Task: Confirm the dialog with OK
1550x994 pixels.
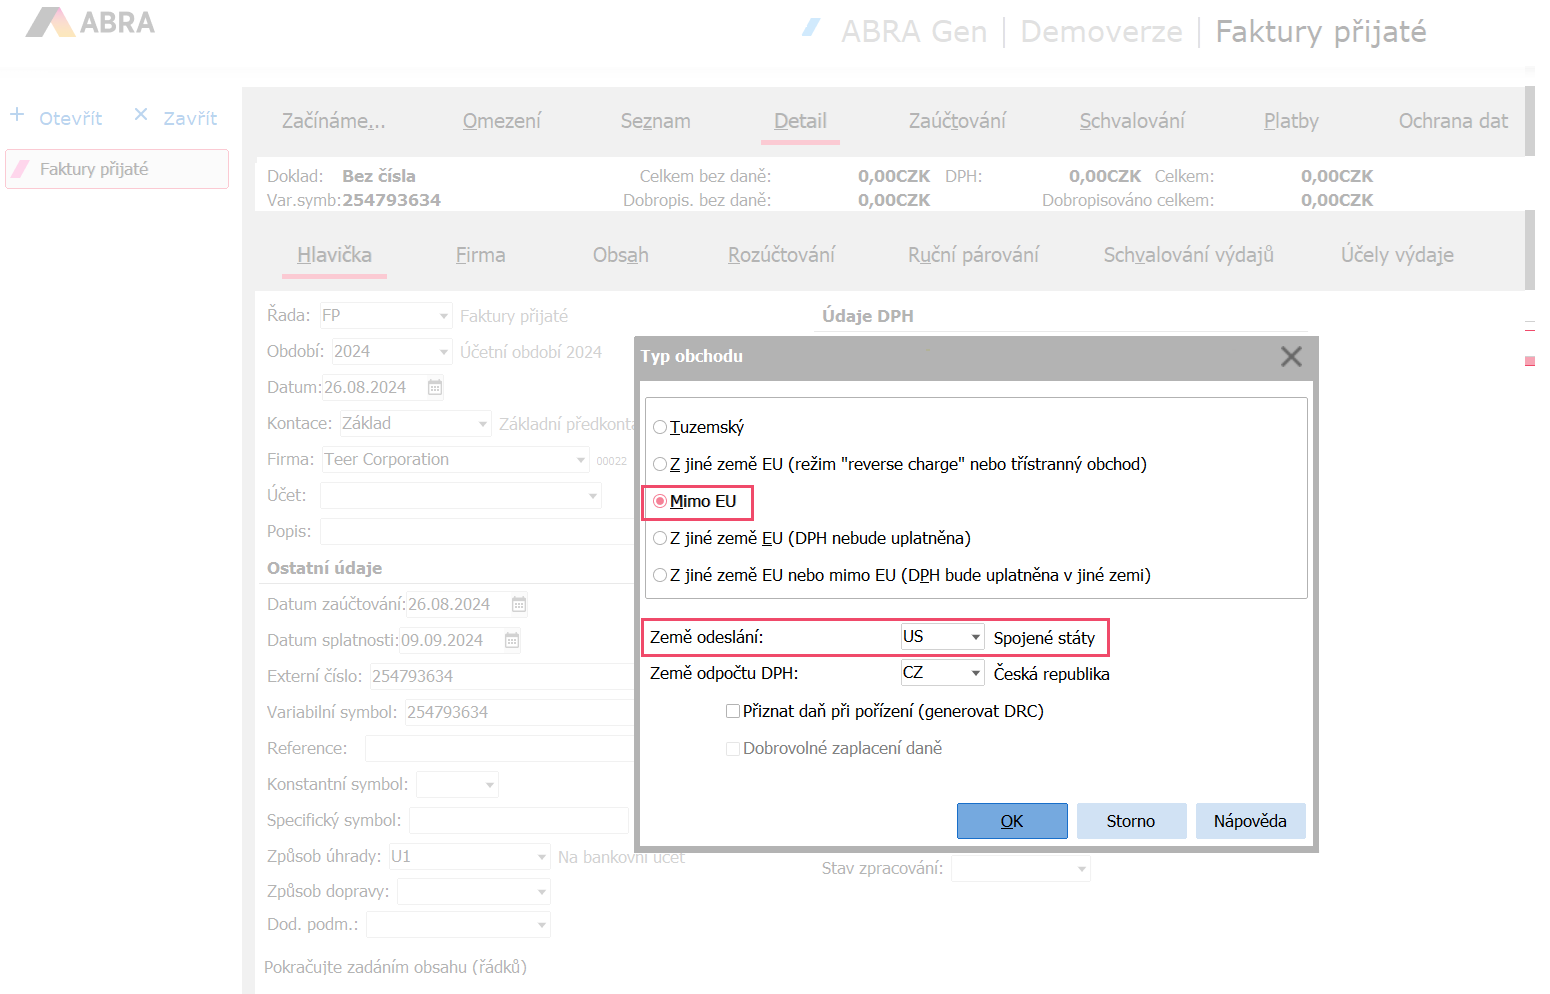Action: (1012, 821)
